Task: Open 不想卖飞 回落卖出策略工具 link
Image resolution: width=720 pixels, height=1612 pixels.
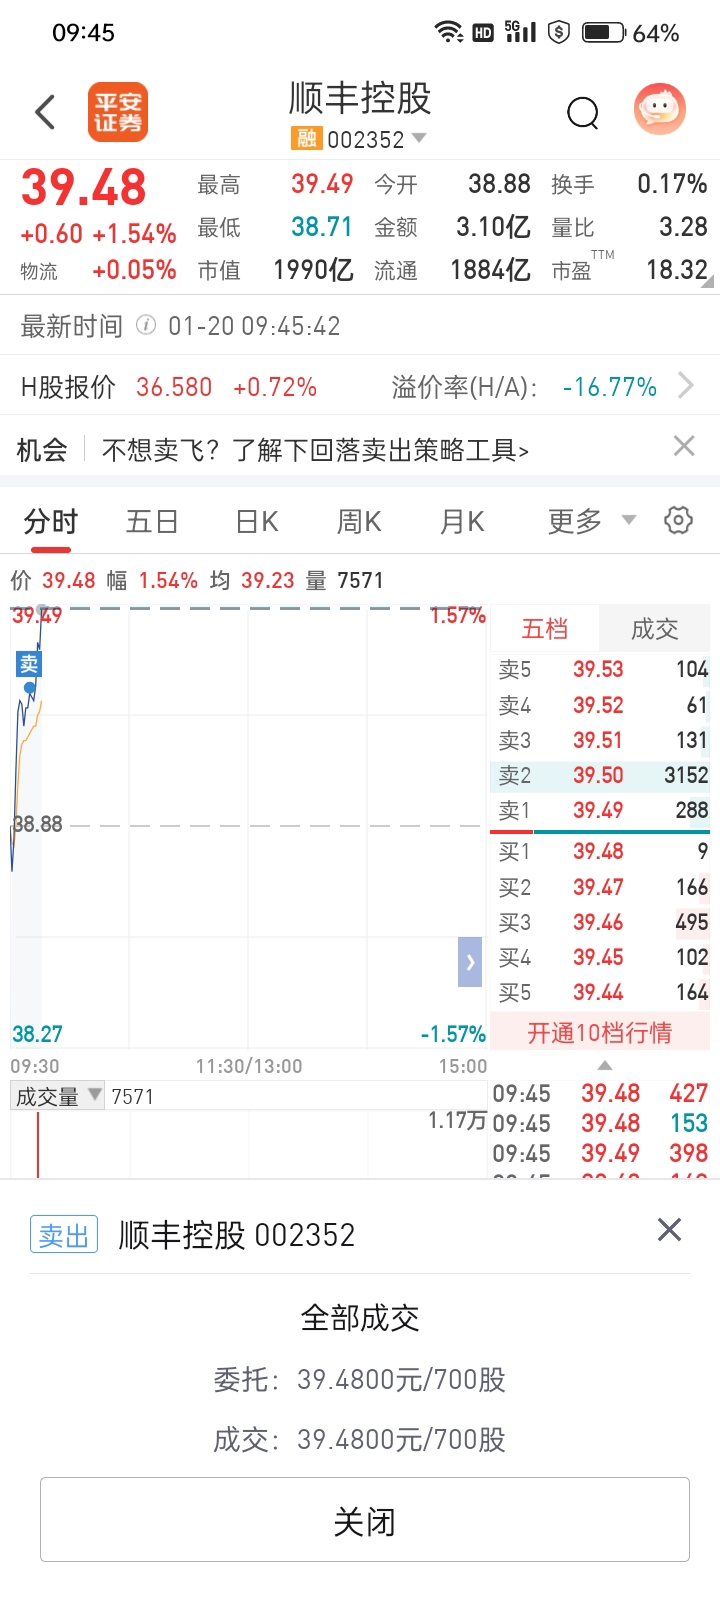Action: coord(316,450)
